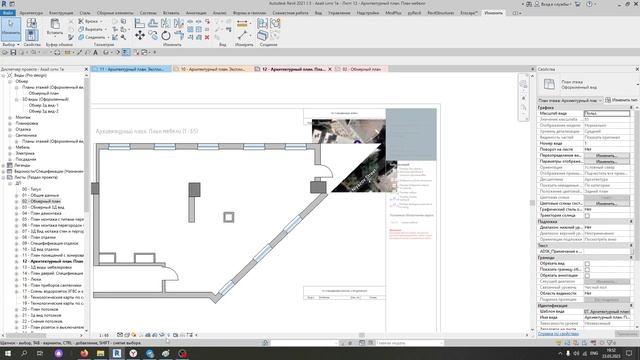Open the Вставить ribbon tab
This screenshot has width=640, height=360.
pos(171,13)
